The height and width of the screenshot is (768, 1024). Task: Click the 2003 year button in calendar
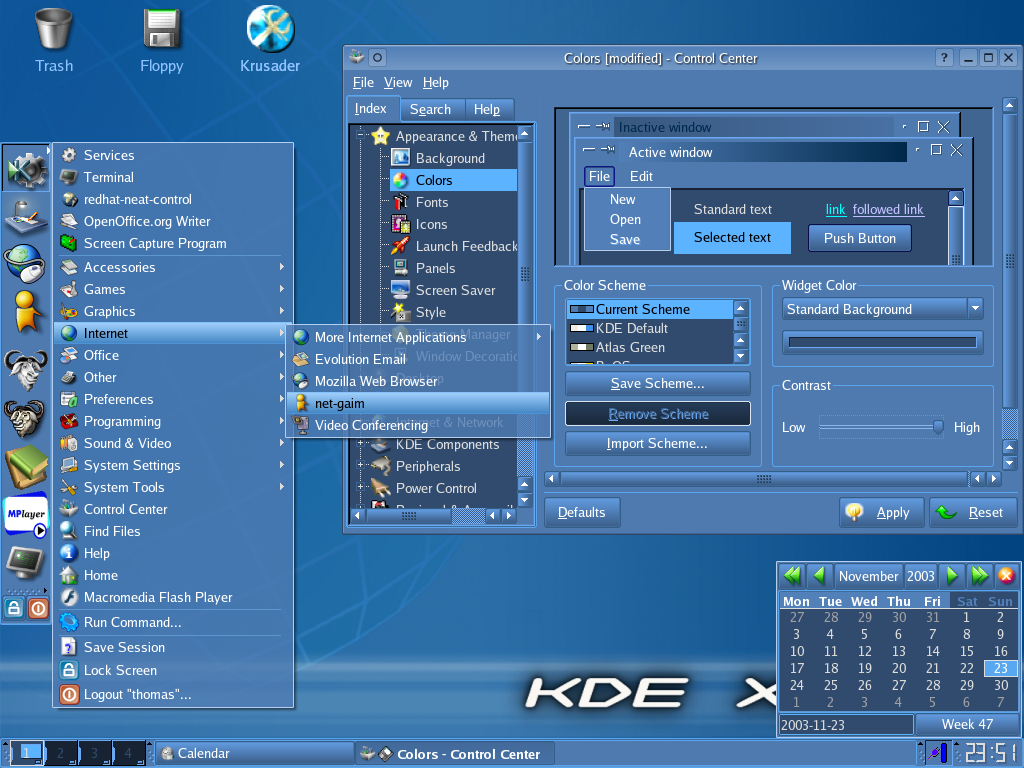tap(921, 575)
